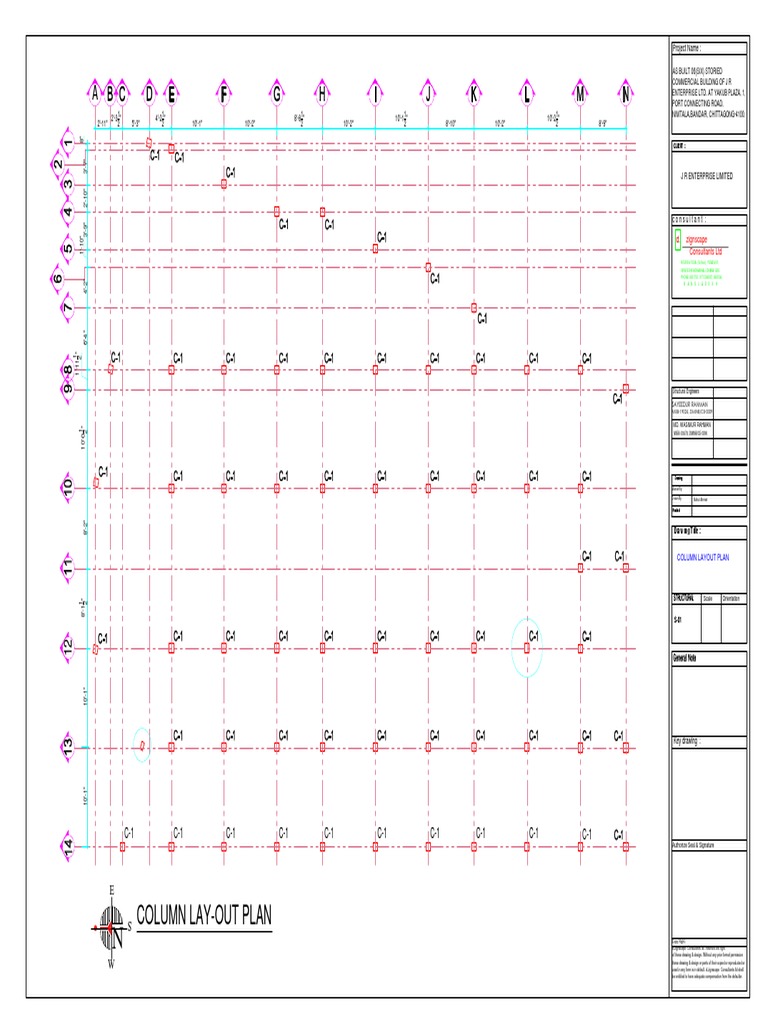Select row grid bubble 2 on the left

point(58,165)
